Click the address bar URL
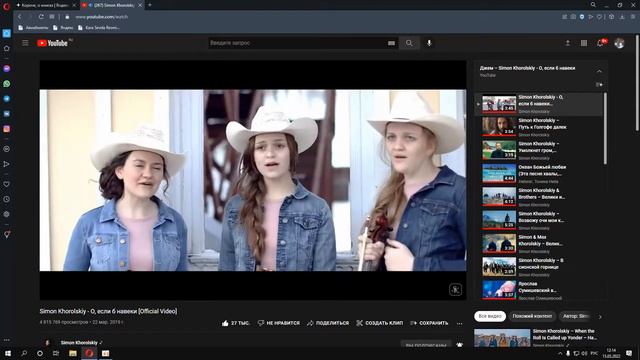The width and height of the screenshot is (640, 360). tap(101, 17)
